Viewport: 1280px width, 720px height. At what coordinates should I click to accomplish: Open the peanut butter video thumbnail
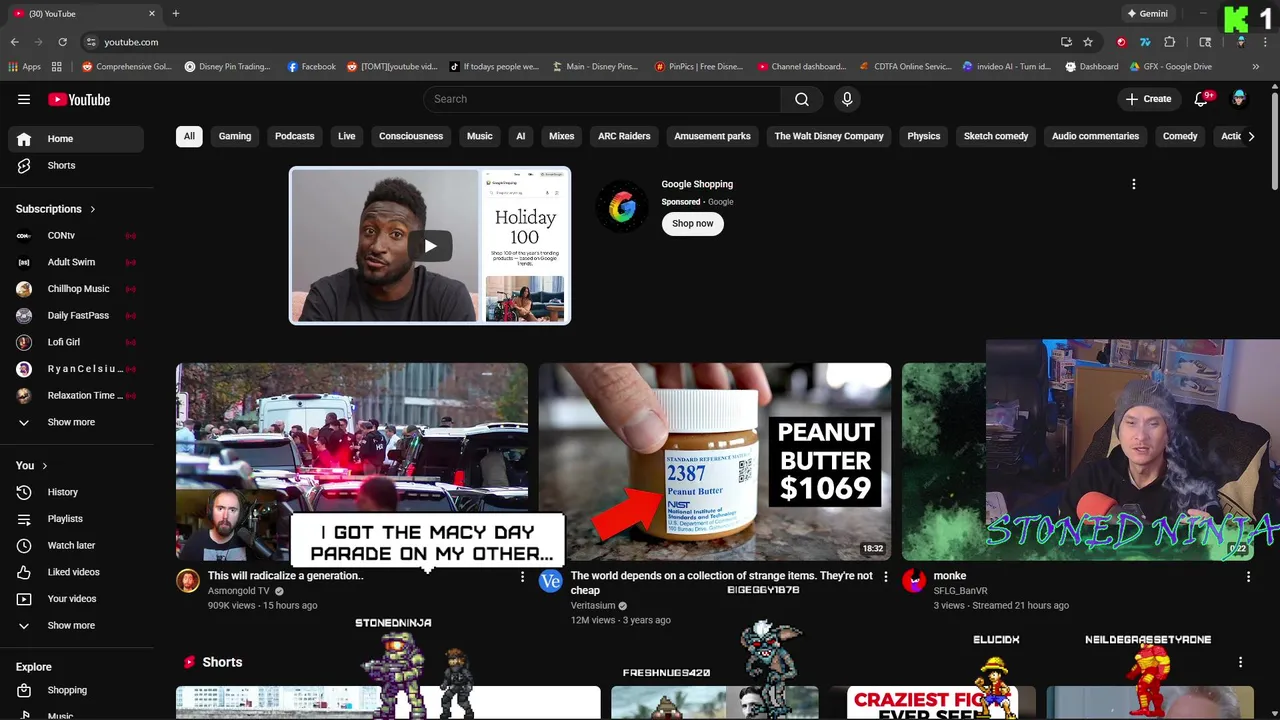coord(715,461)
